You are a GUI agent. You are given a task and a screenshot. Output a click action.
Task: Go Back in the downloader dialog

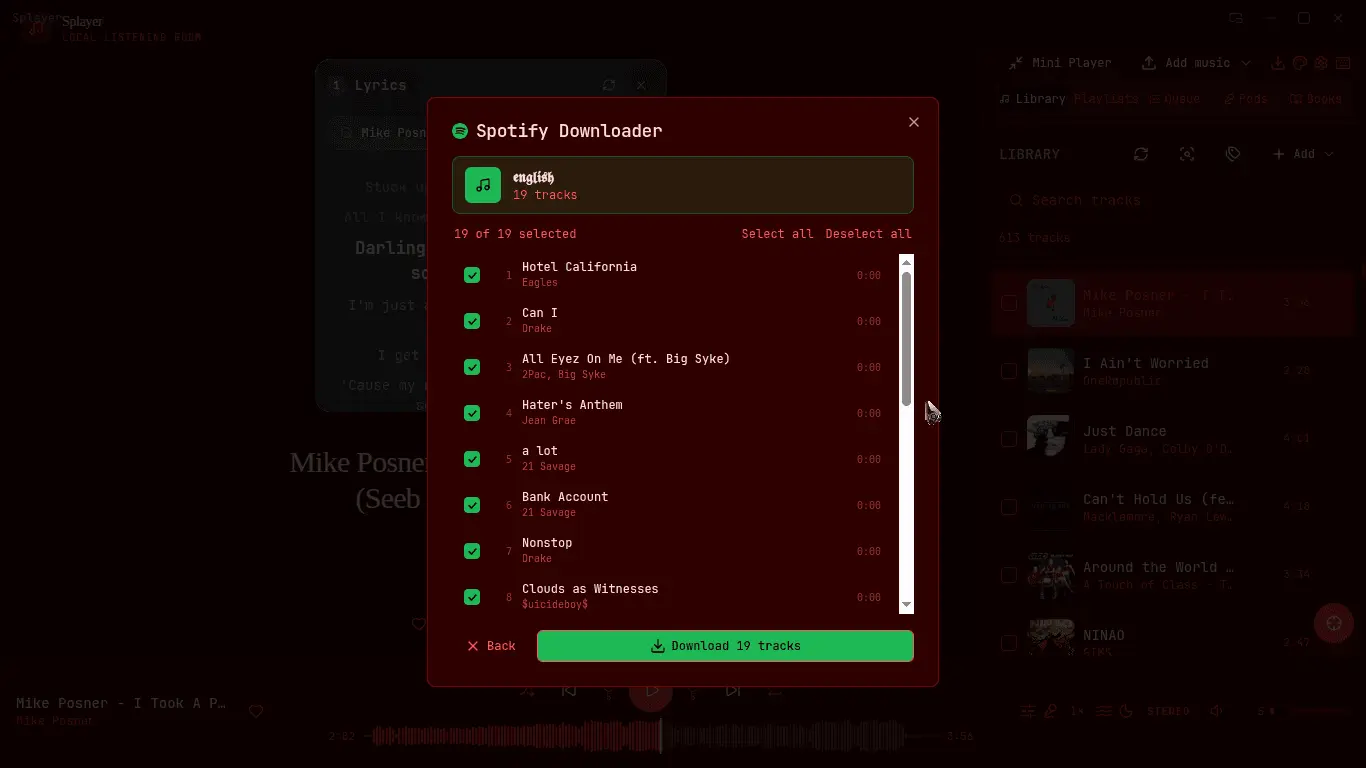coord(491,646)
